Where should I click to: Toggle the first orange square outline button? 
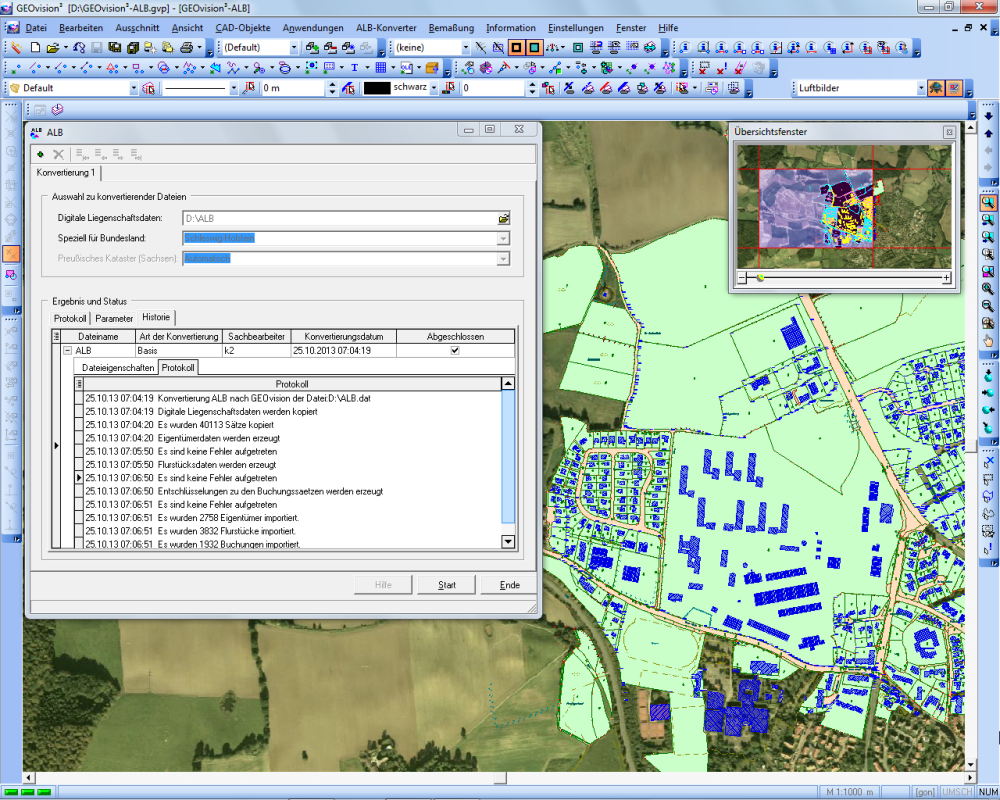pos(517,47)
